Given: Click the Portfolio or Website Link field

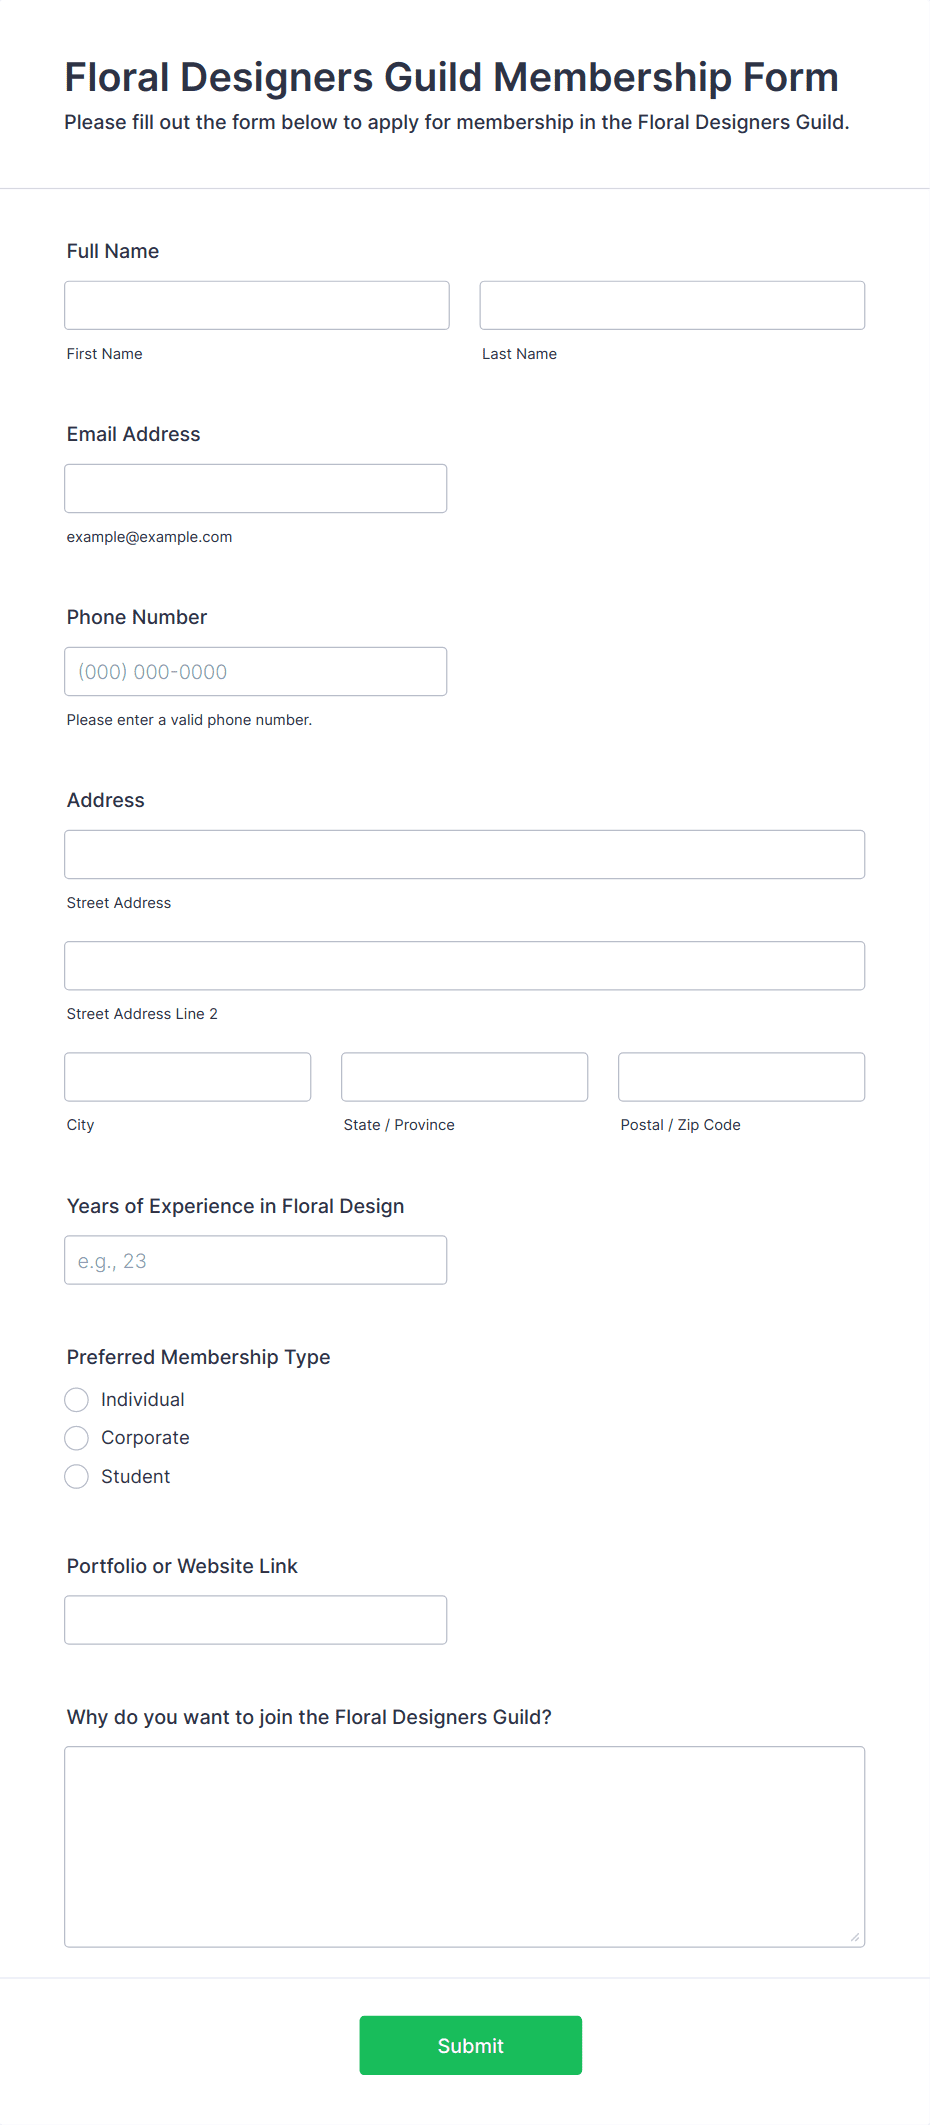Looking at the screenshot, I should click(x=256, y=1619).
